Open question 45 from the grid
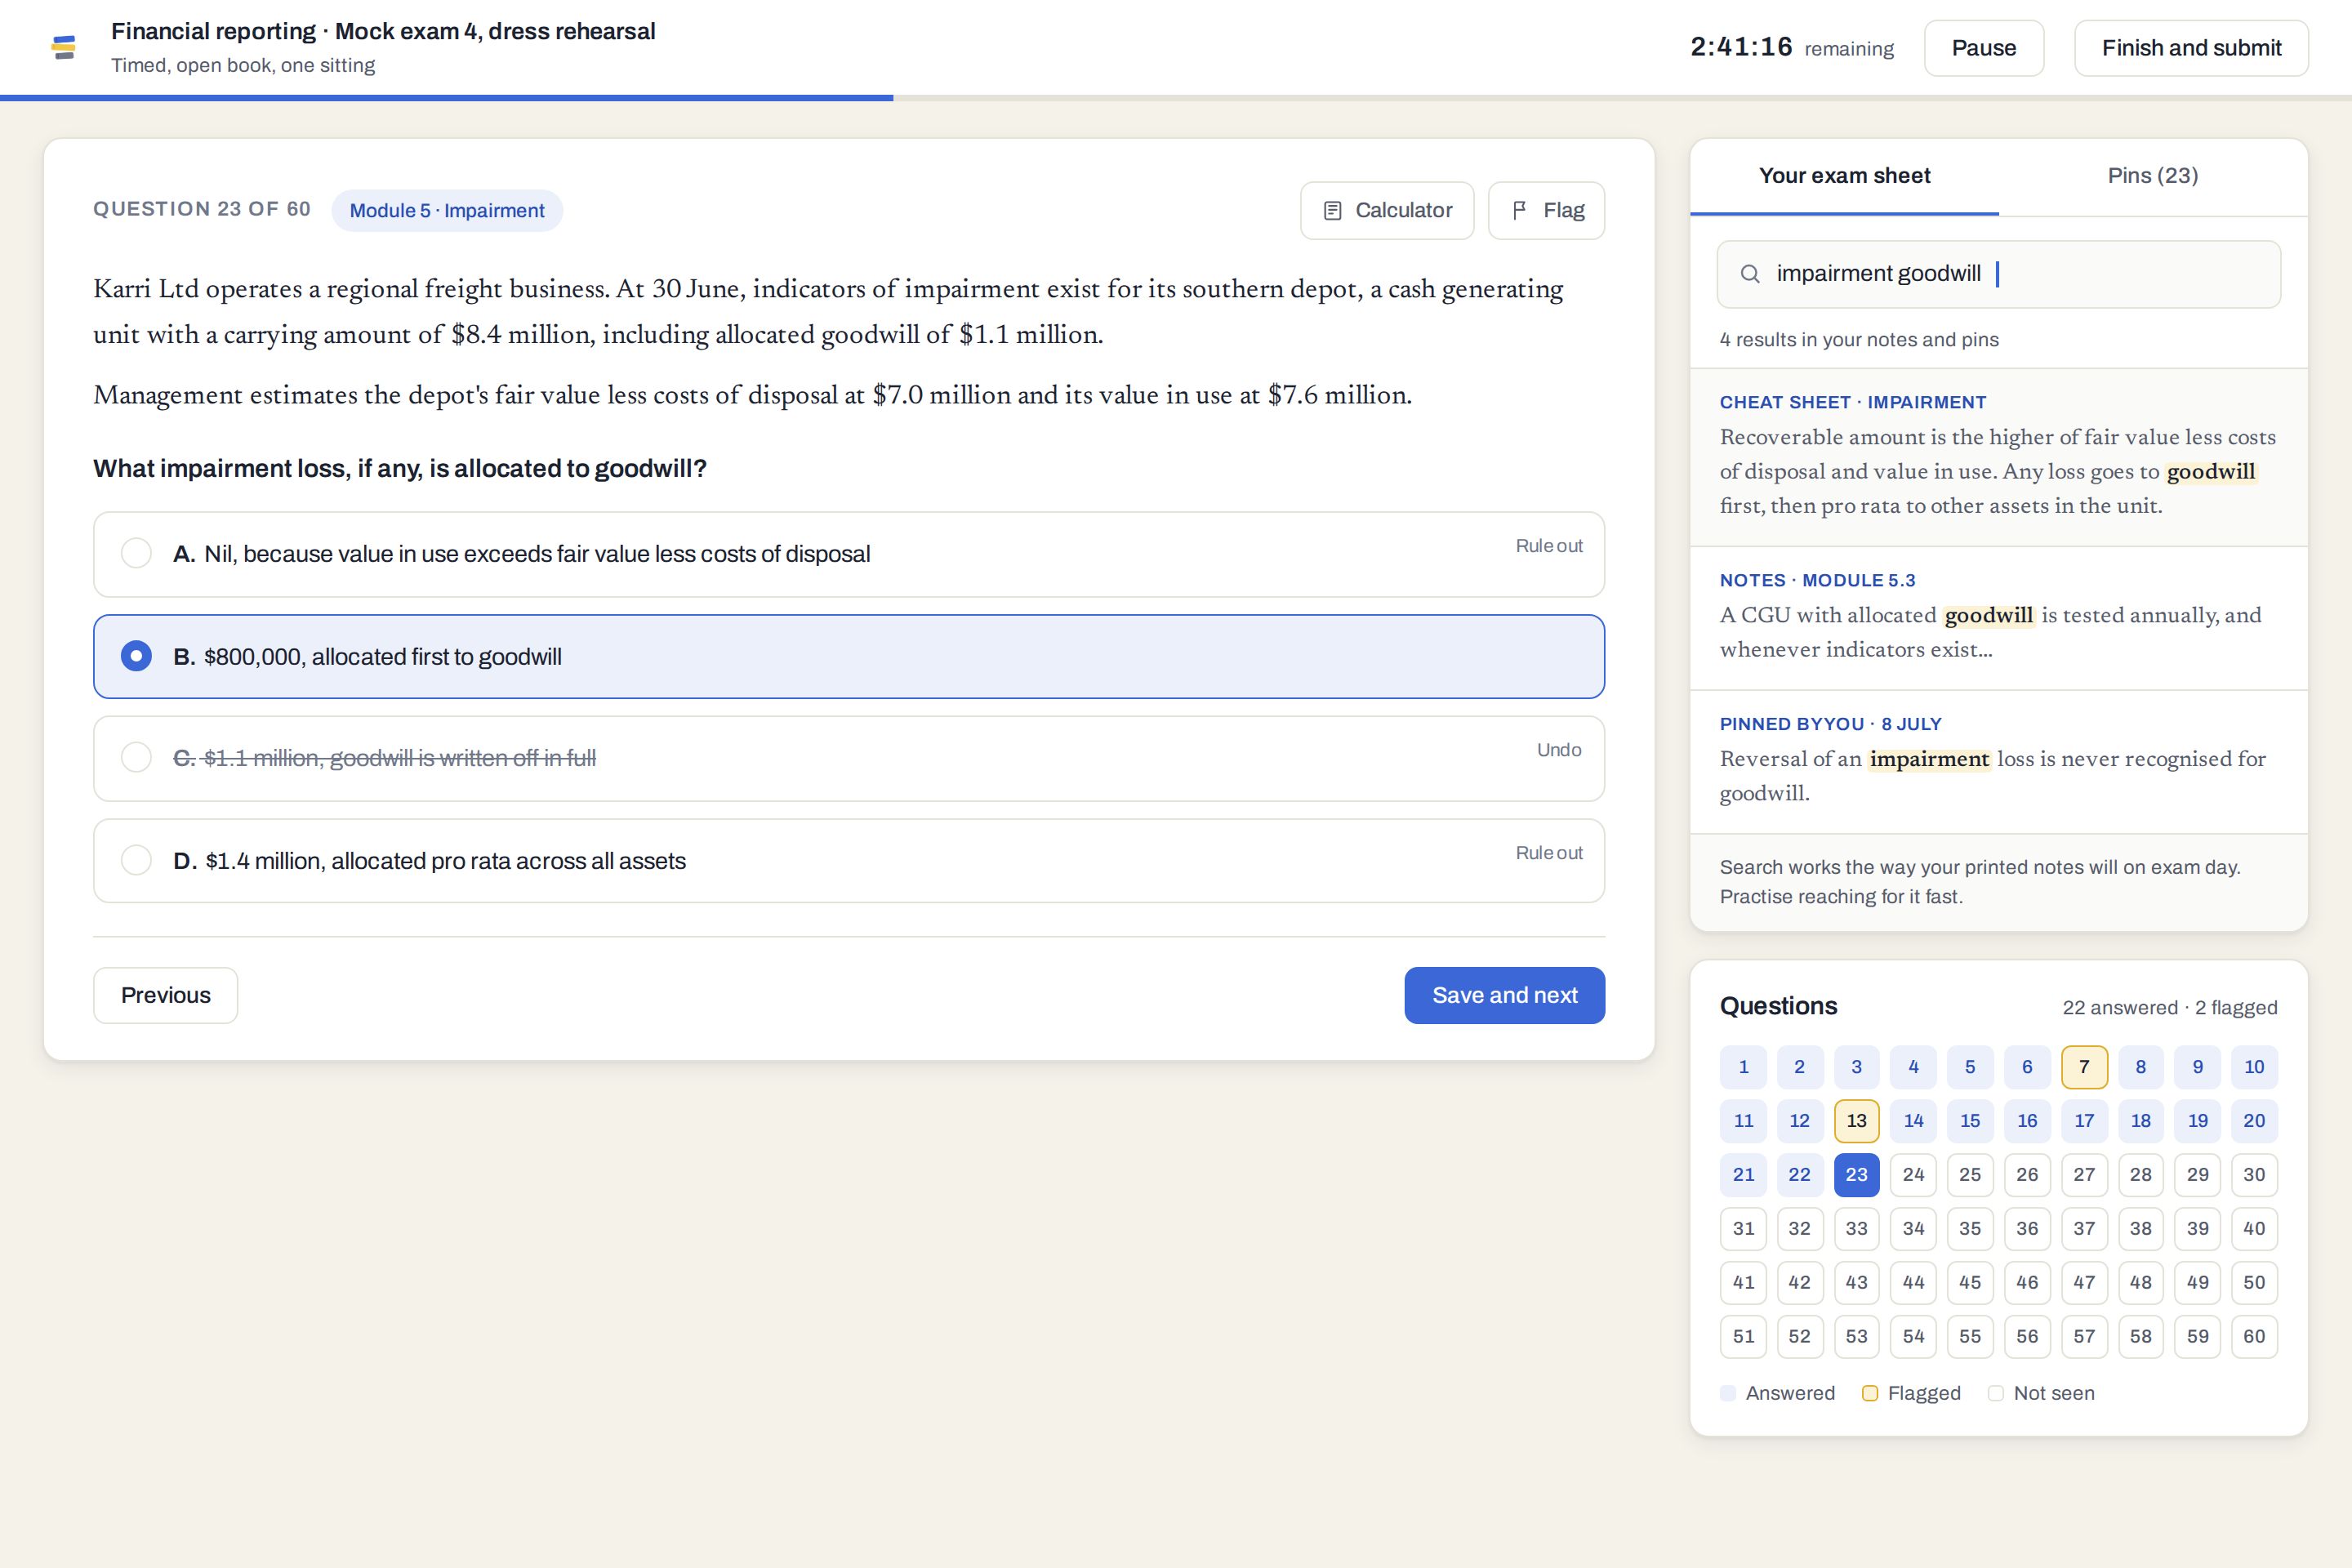 1970,1283
